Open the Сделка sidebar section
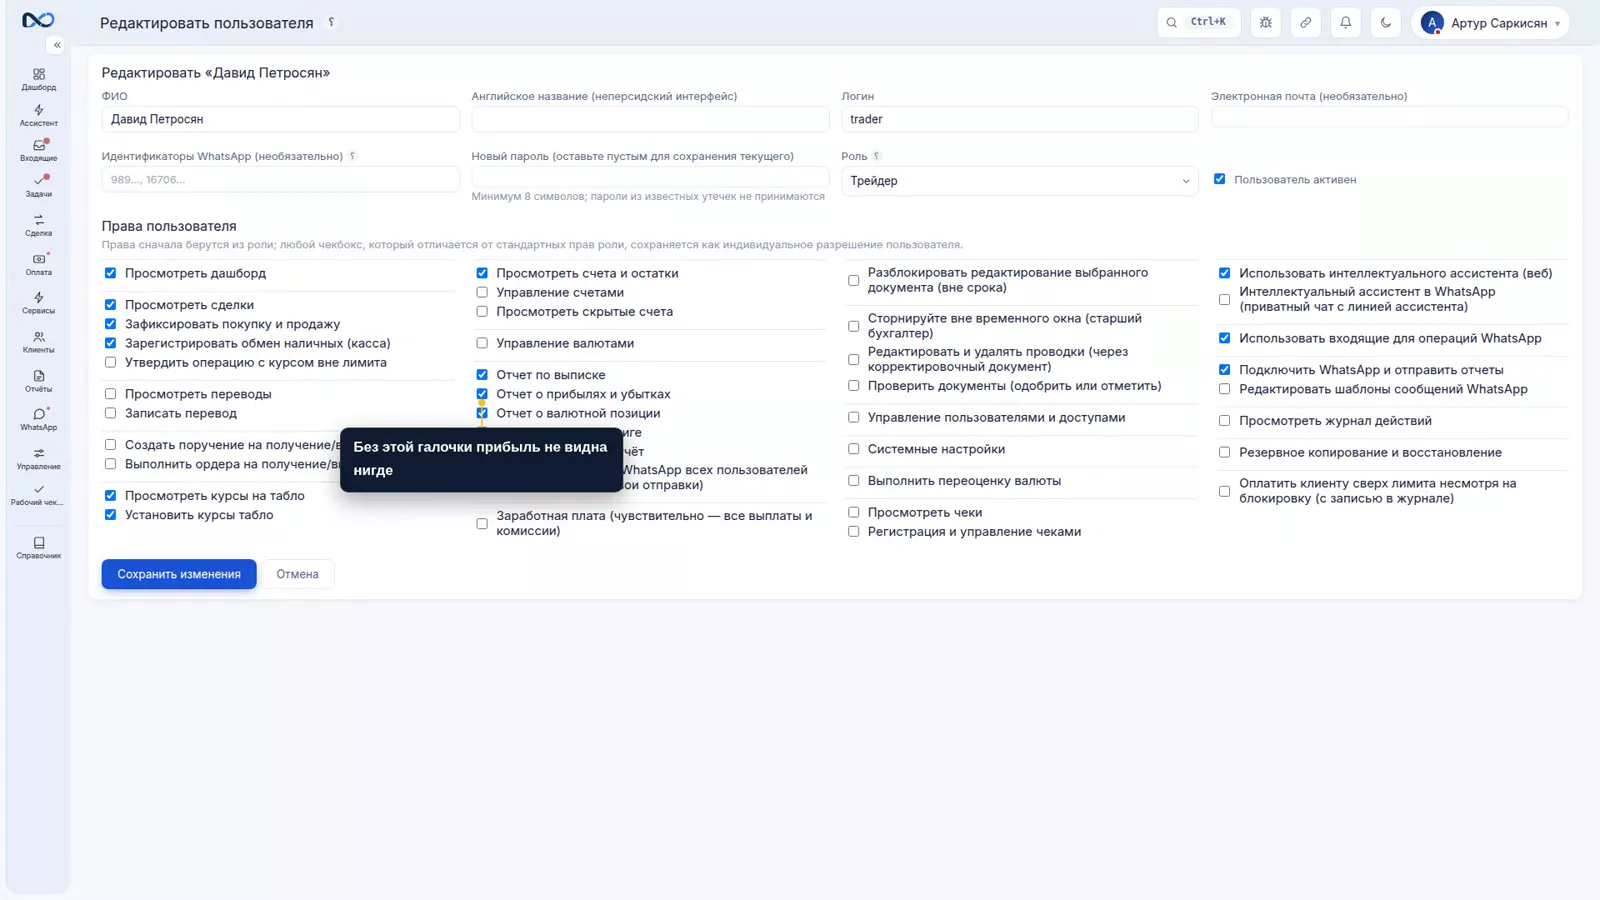1600x900 pixels. pos(39,225)
